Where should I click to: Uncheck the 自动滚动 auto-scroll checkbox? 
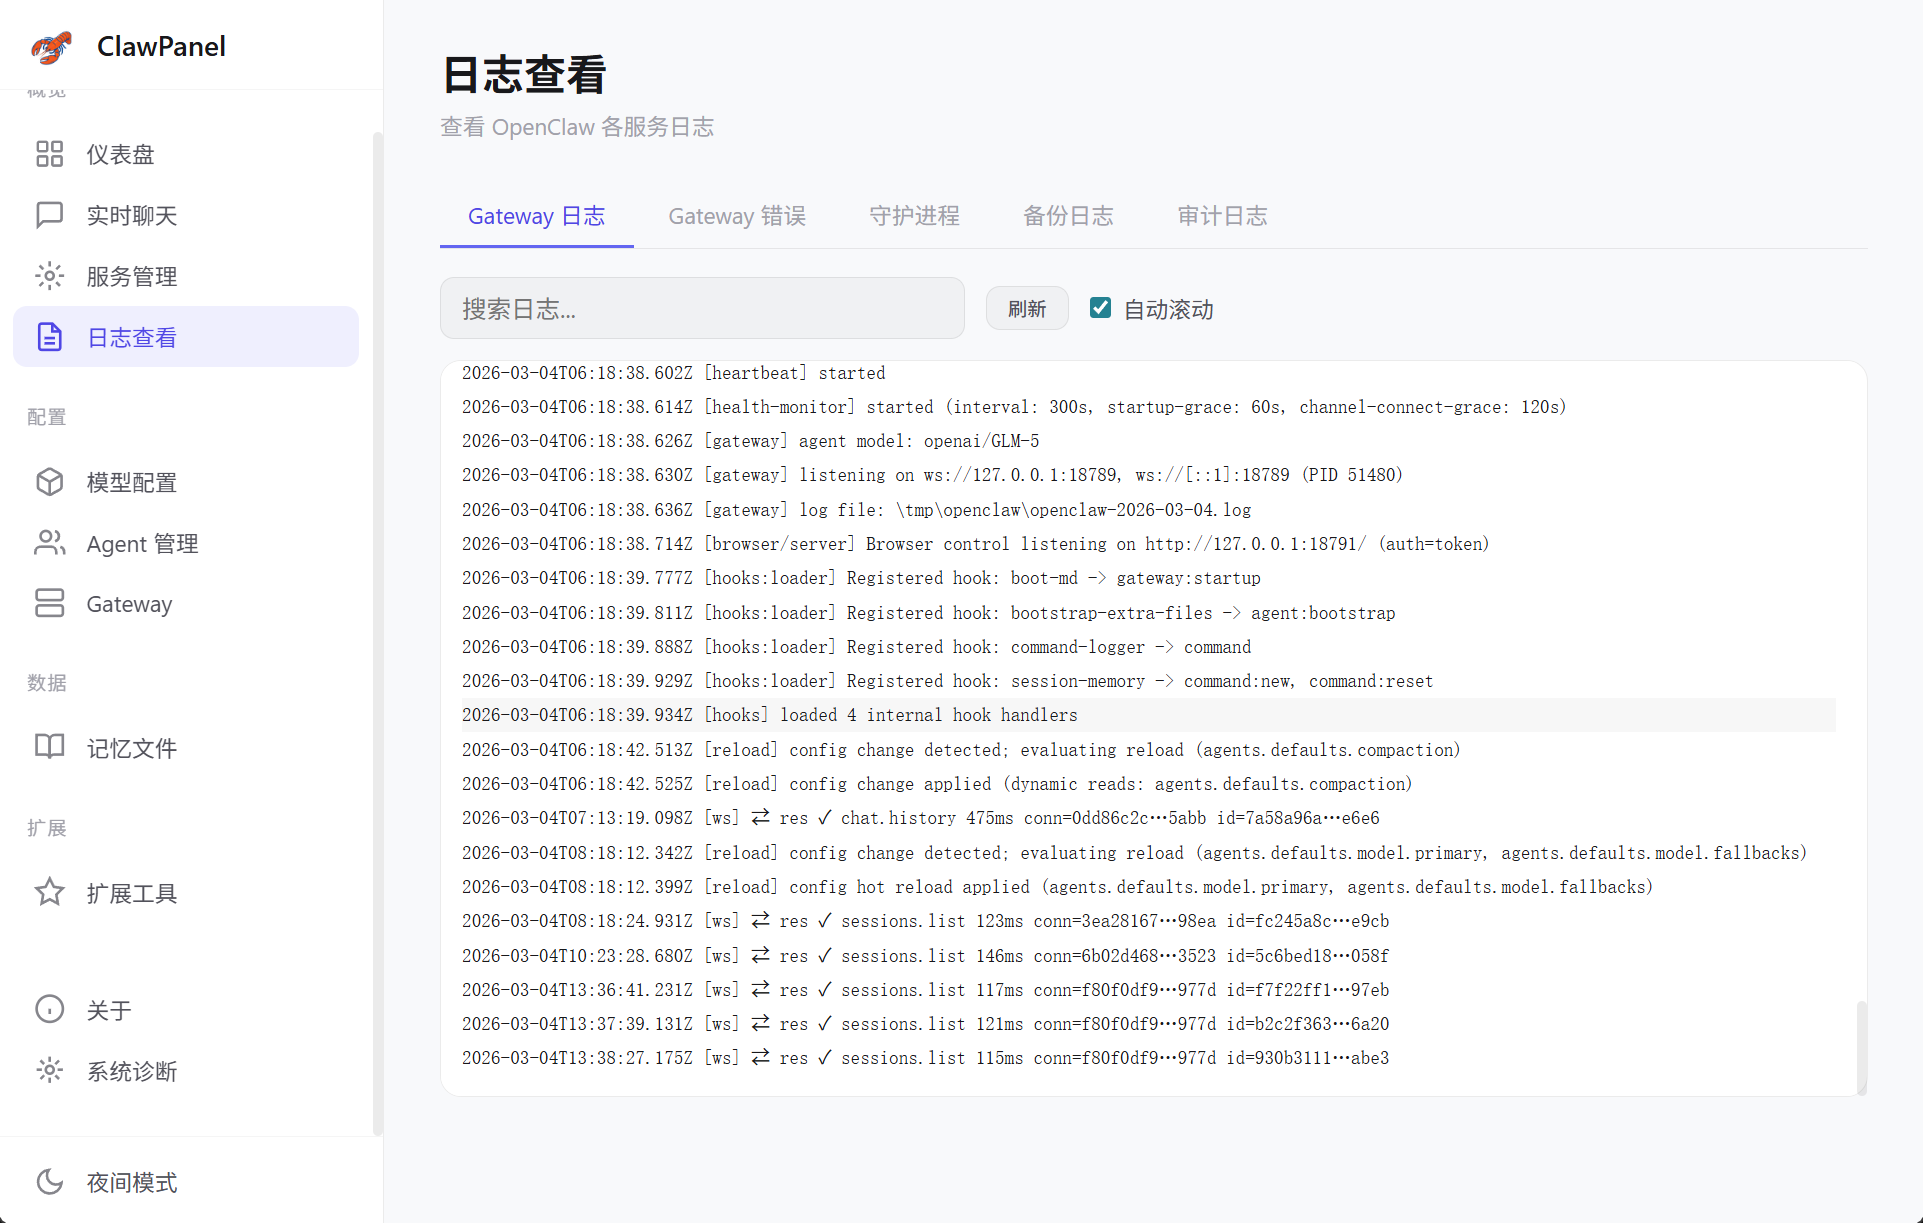[x=1100, y=308]
